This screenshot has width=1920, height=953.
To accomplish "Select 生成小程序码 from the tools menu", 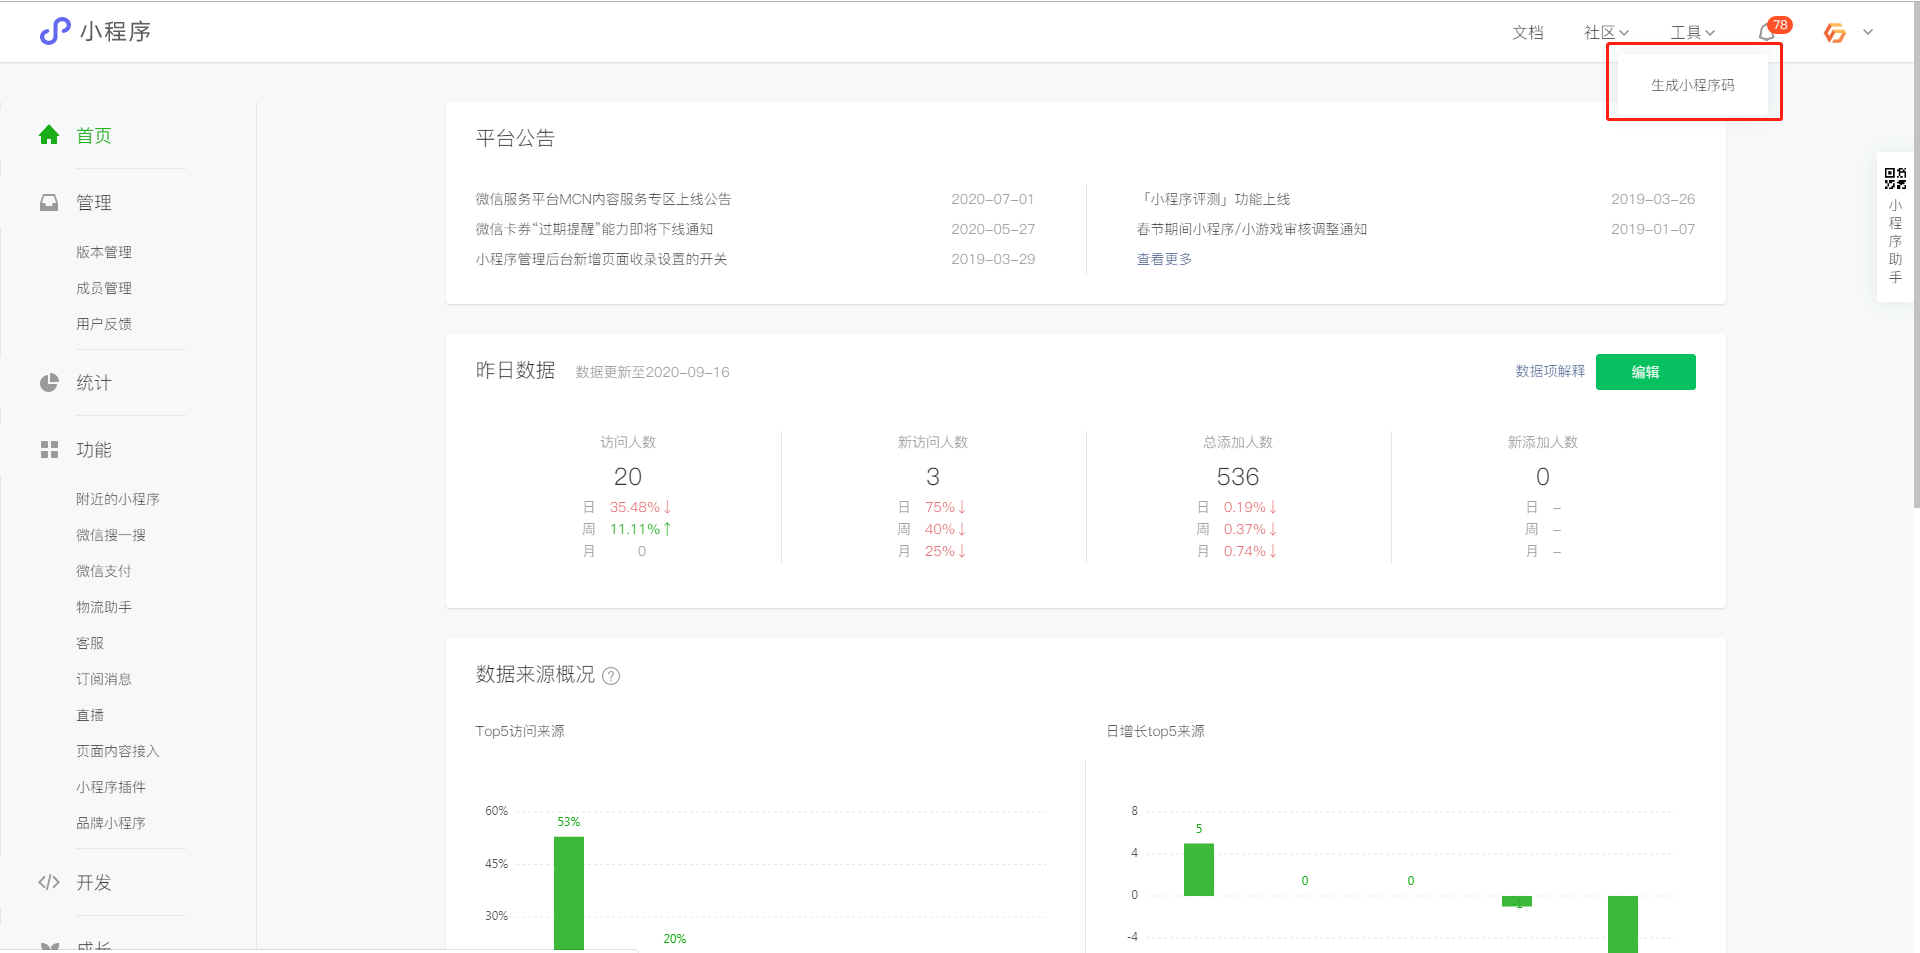I will pyautogui.click(x=1692, y=85).
